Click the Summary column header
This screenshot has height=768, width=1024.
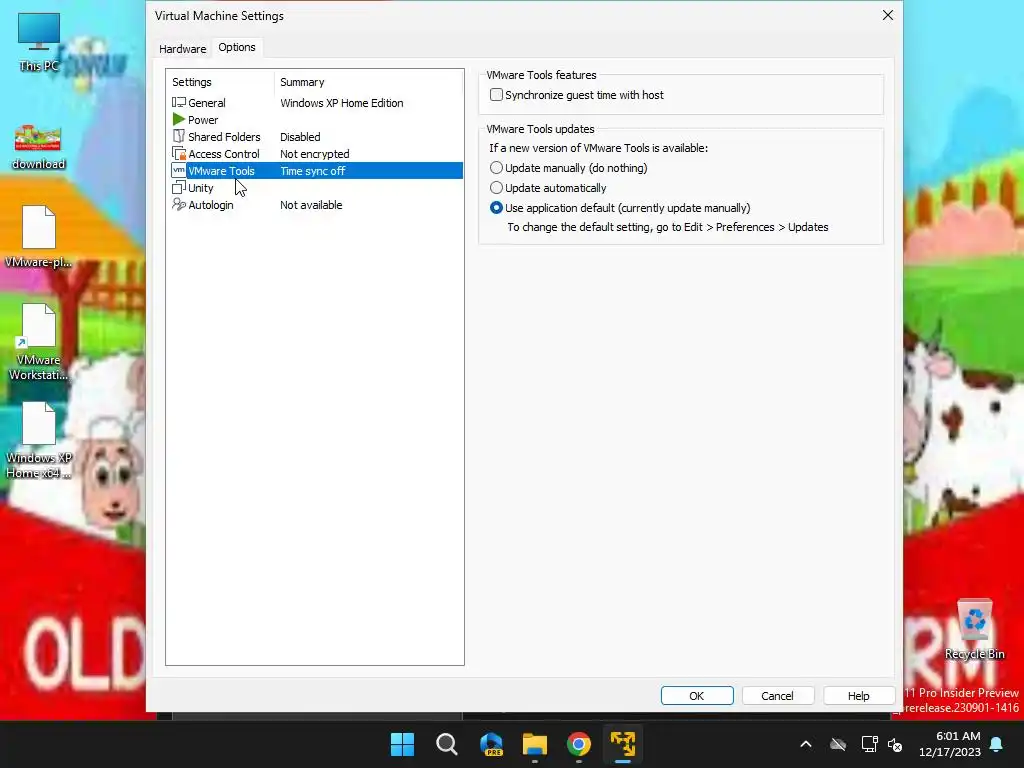point(302,82)
